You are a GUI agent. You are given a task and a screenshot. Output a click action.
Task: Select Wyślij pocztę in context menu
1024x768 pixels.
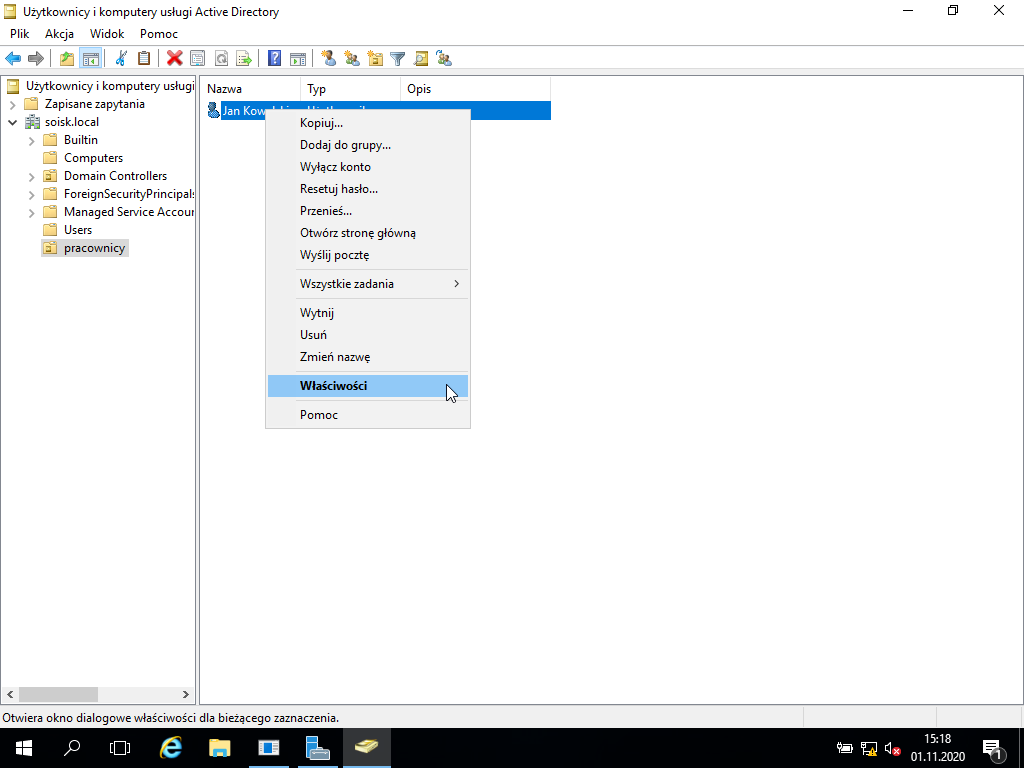coord(368,255)
